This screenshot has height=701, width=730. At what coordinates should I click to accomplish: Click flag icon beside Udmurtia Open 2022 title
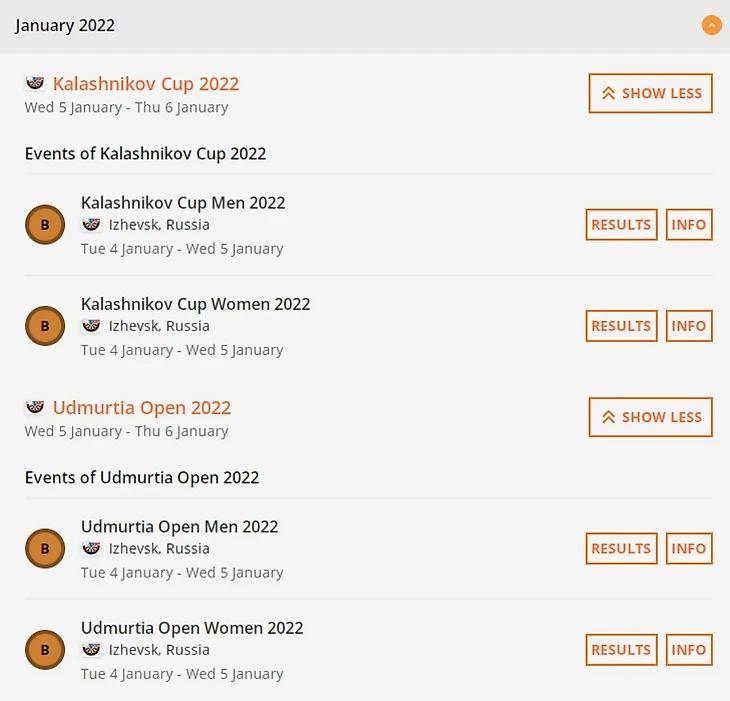coord(35,408)
